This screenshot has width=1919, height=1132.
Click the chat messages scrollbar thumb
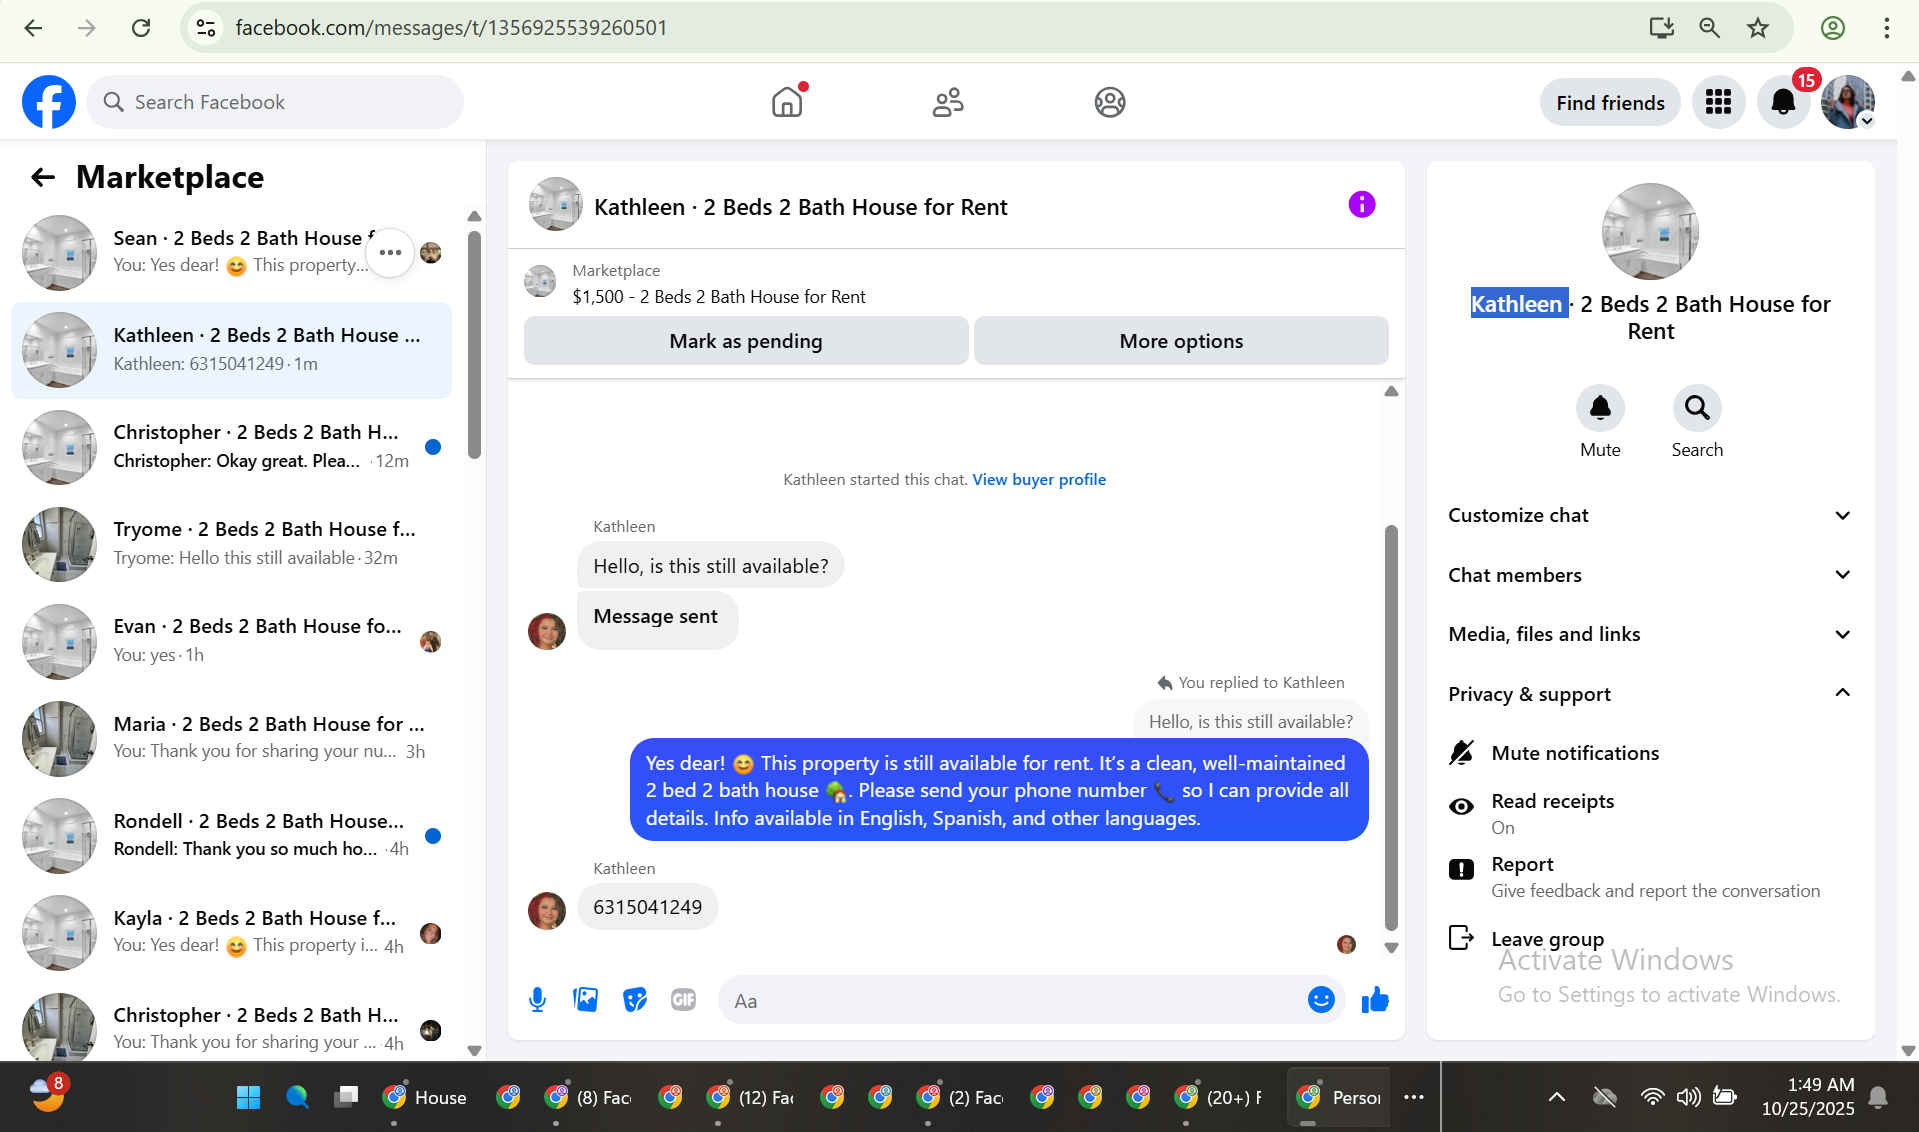click(1391, 727)
